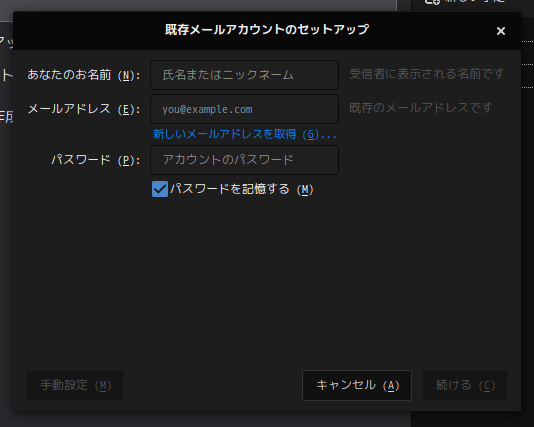534x427 pixels.
Task: Click the メールアドレス (E) label
Action: (84, 109)
